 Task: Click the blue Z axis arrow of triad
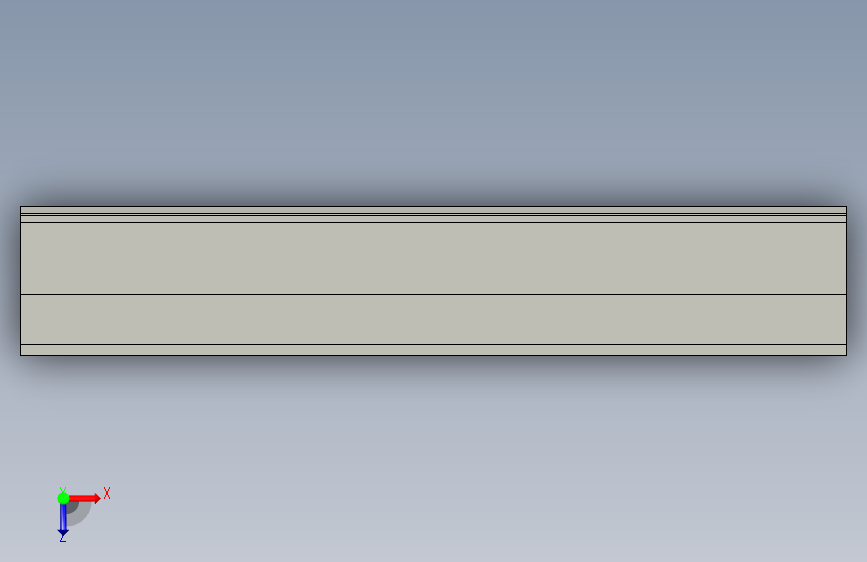click(x=63, y=519)
